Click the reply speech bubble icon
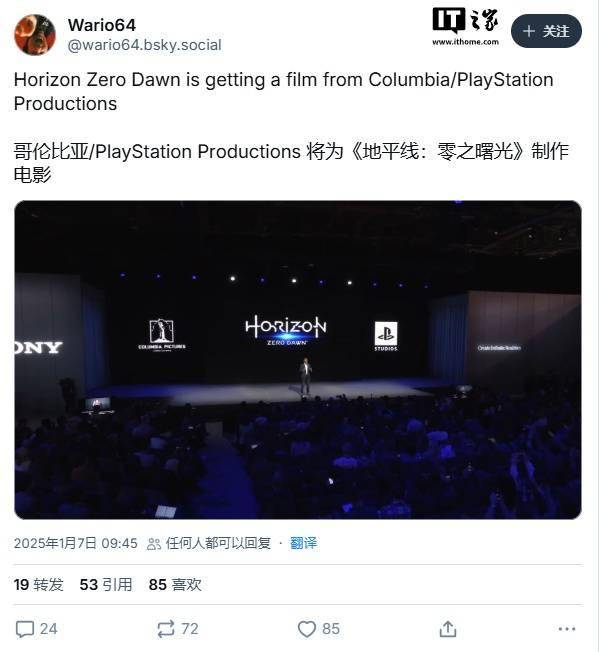 point(25,629)
